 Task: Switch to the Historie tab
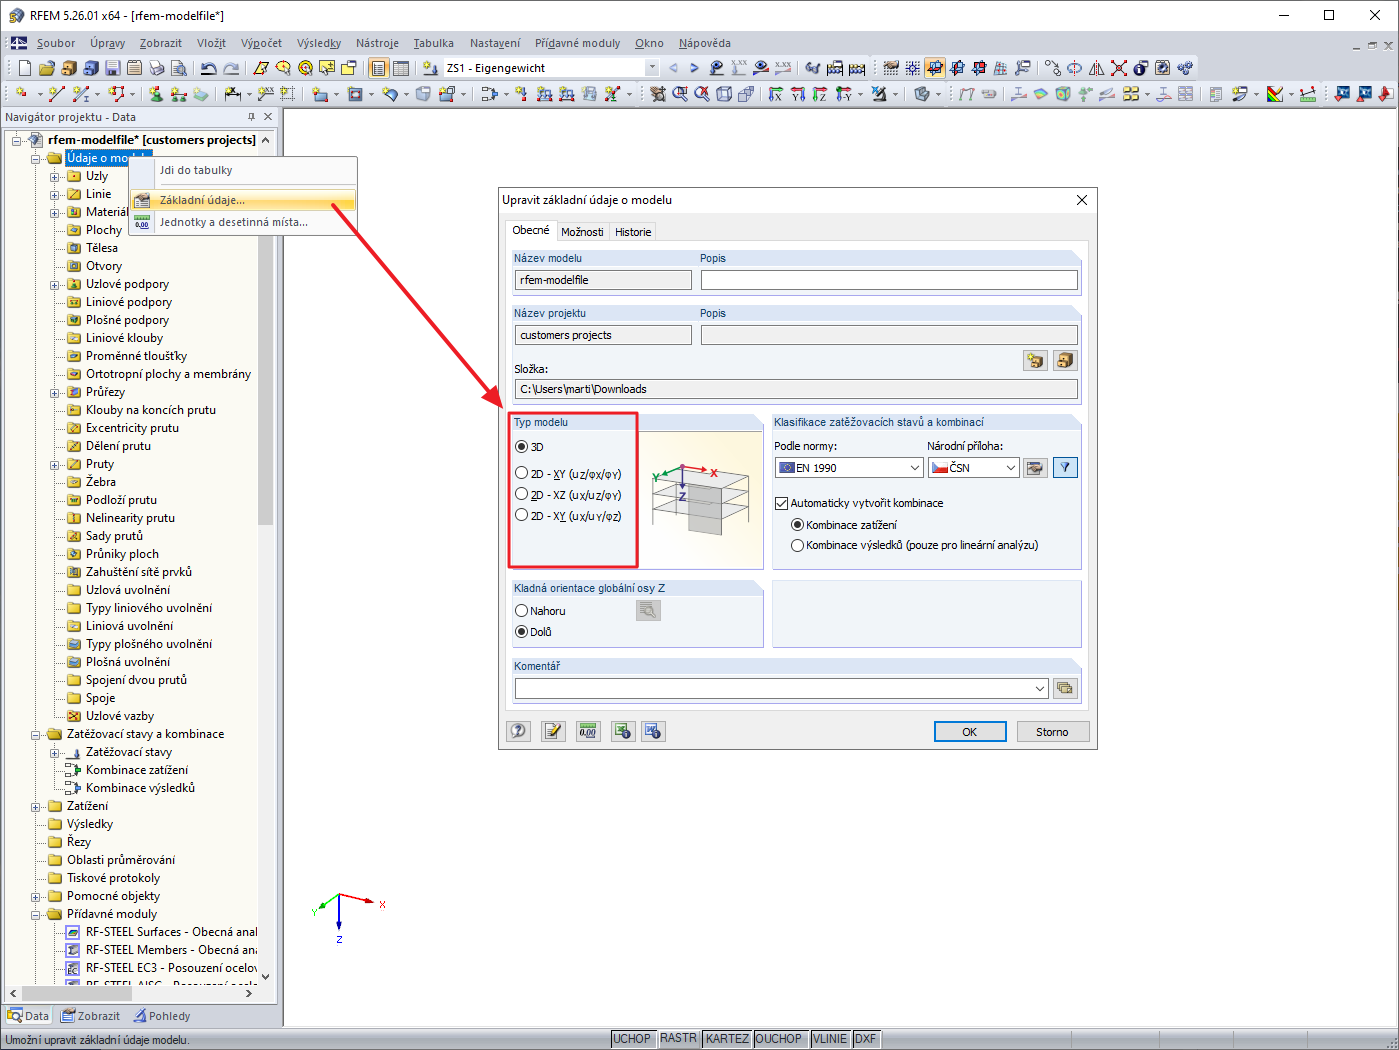[633, 232]
